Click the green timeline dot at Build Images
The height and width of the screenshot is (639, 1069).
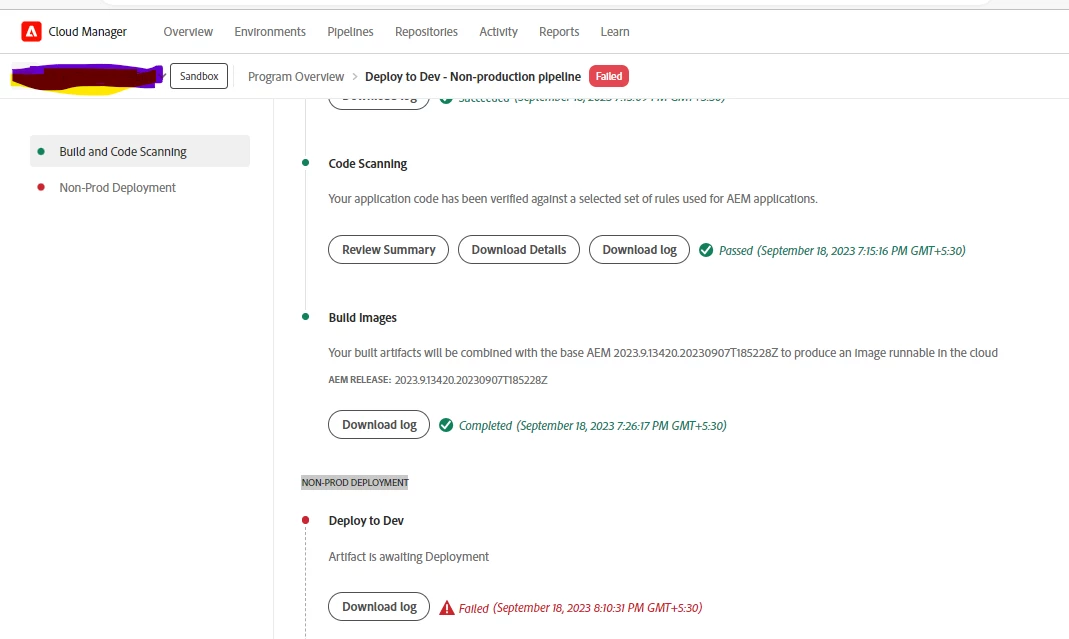(305, 316)
